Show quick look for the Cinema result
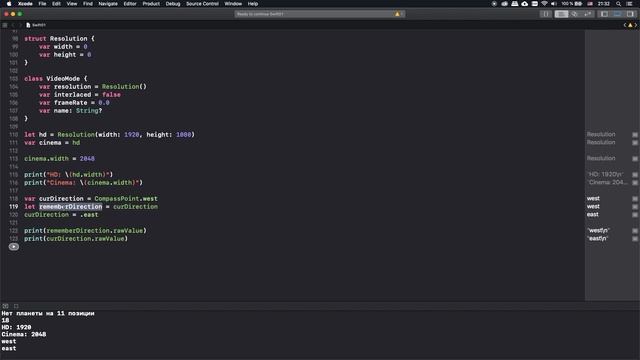640x360 pixels. [635, 182]
